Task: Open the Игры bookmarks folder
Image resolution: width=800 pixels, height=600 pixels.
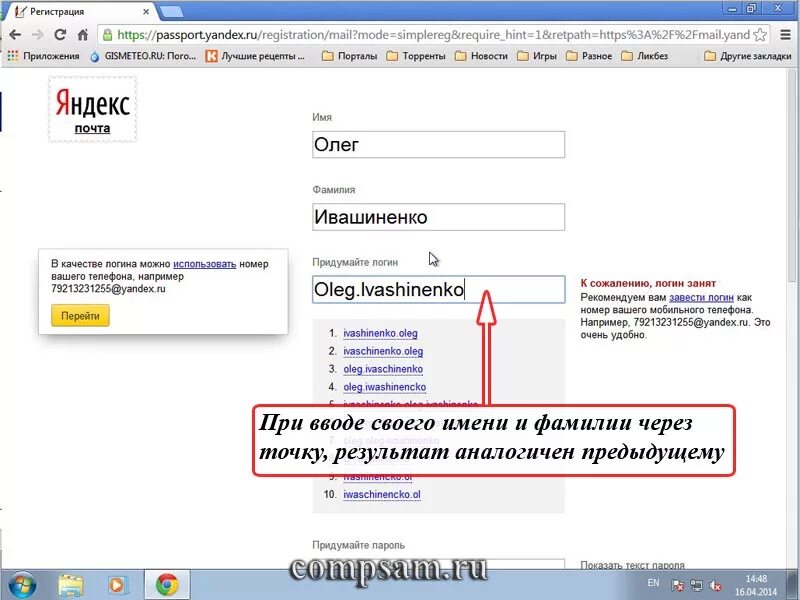Action: click(x=537, y=56)
